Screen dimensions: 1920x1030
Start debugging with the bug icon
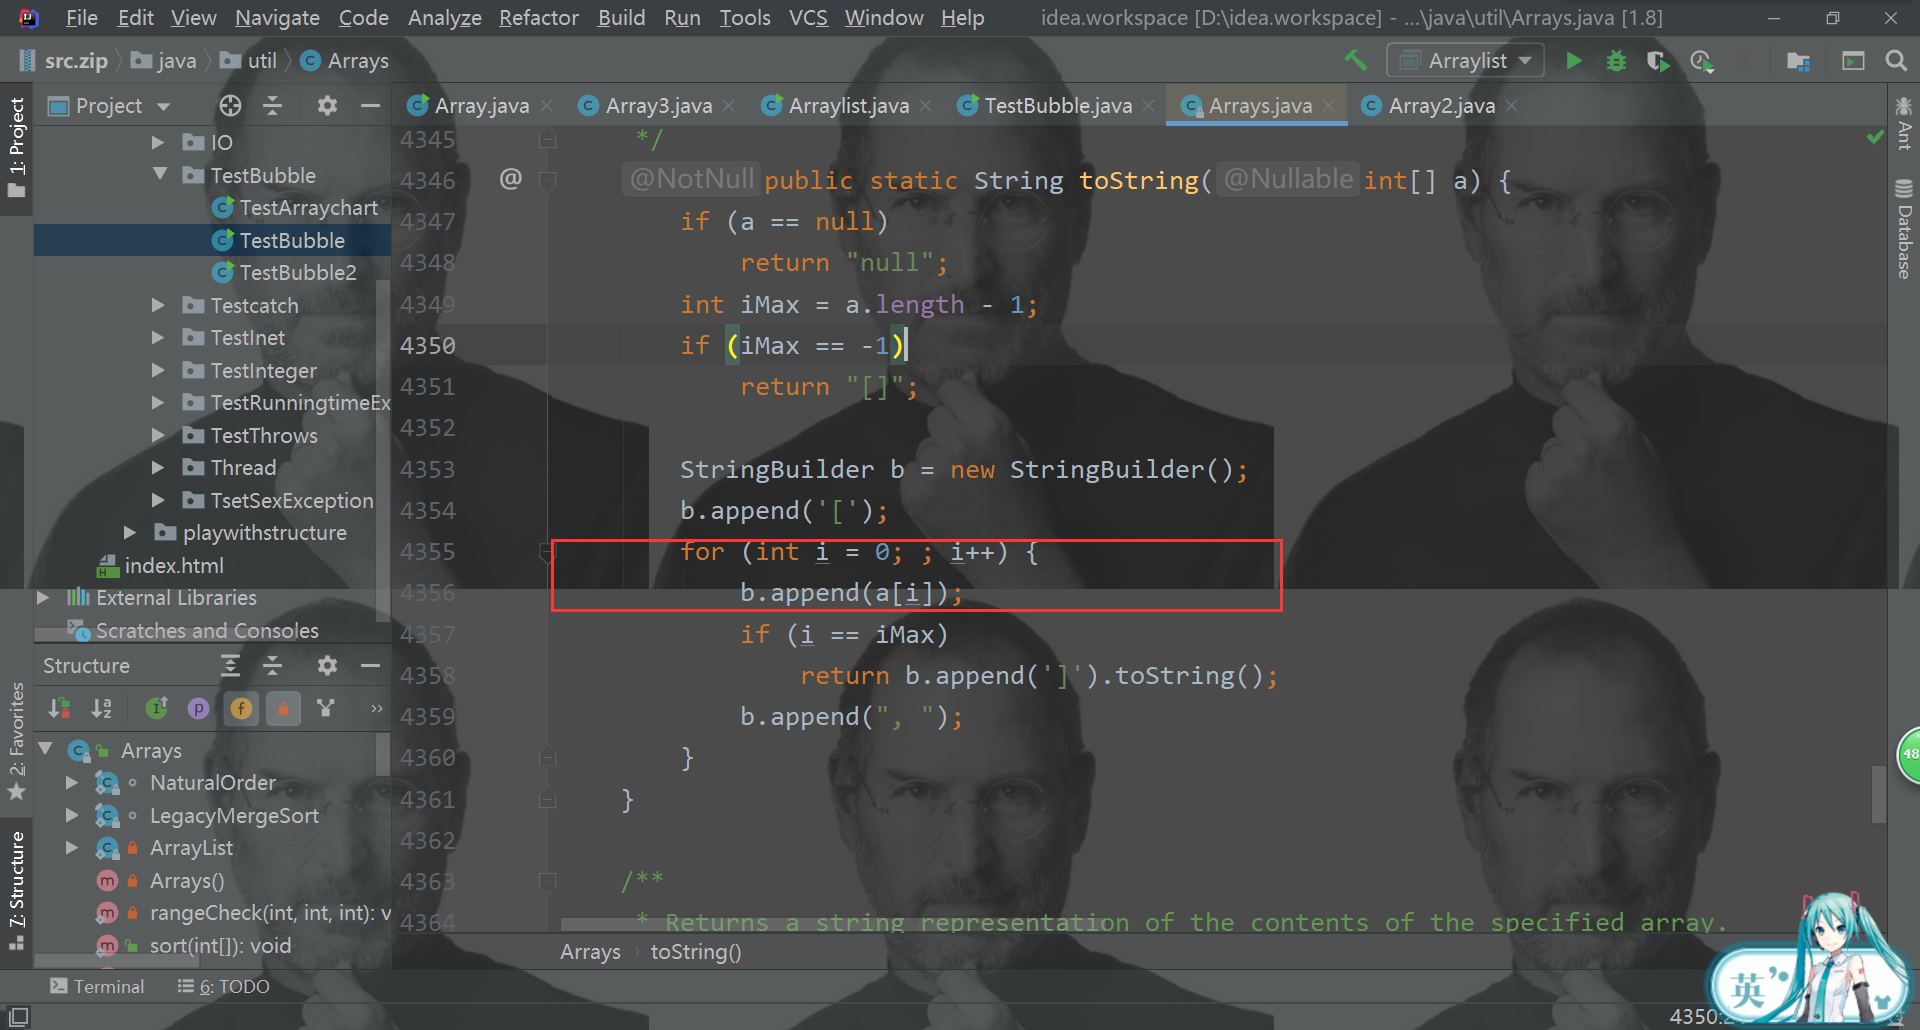pos(1616,61)
